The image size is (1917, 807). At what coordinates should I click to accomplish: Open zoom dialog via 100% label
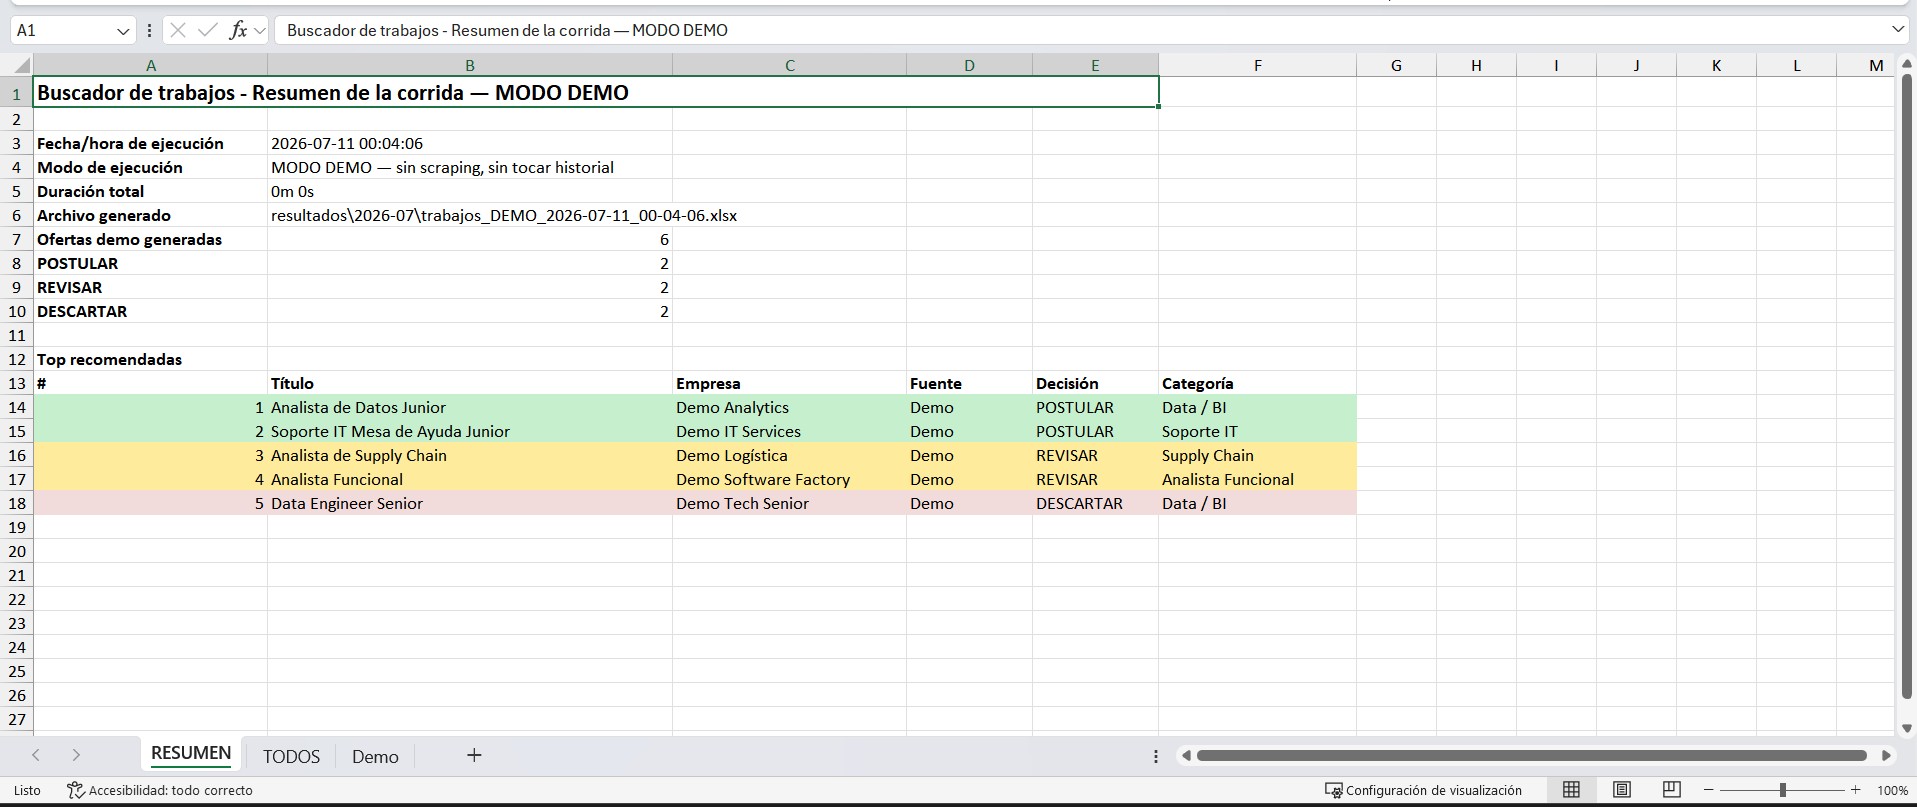(1892, 790)
